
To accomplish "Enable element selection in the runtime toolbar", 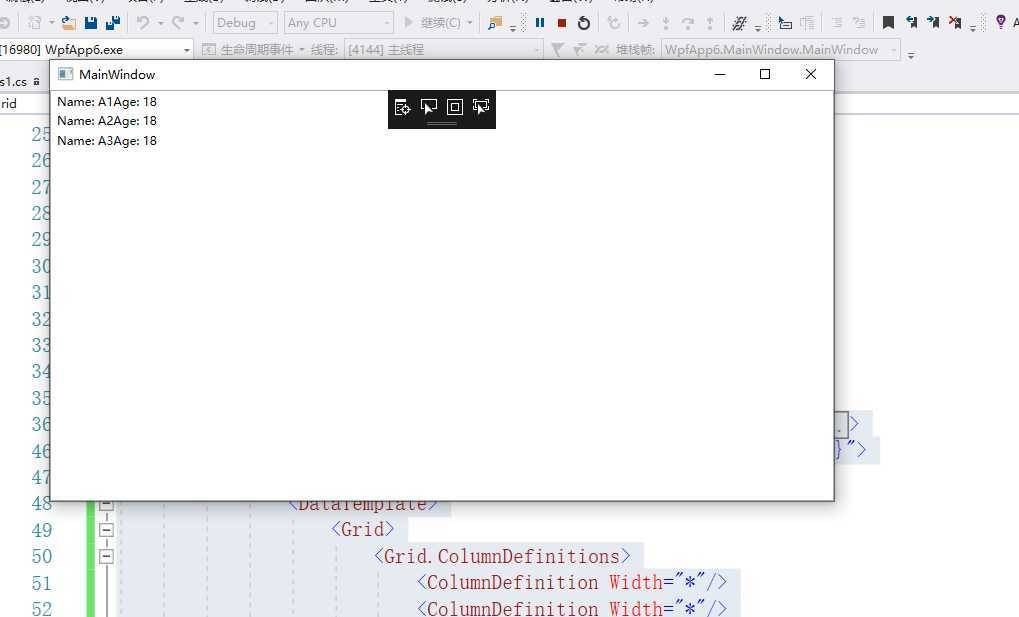I will pyautogui.click(x=429, y=107).
